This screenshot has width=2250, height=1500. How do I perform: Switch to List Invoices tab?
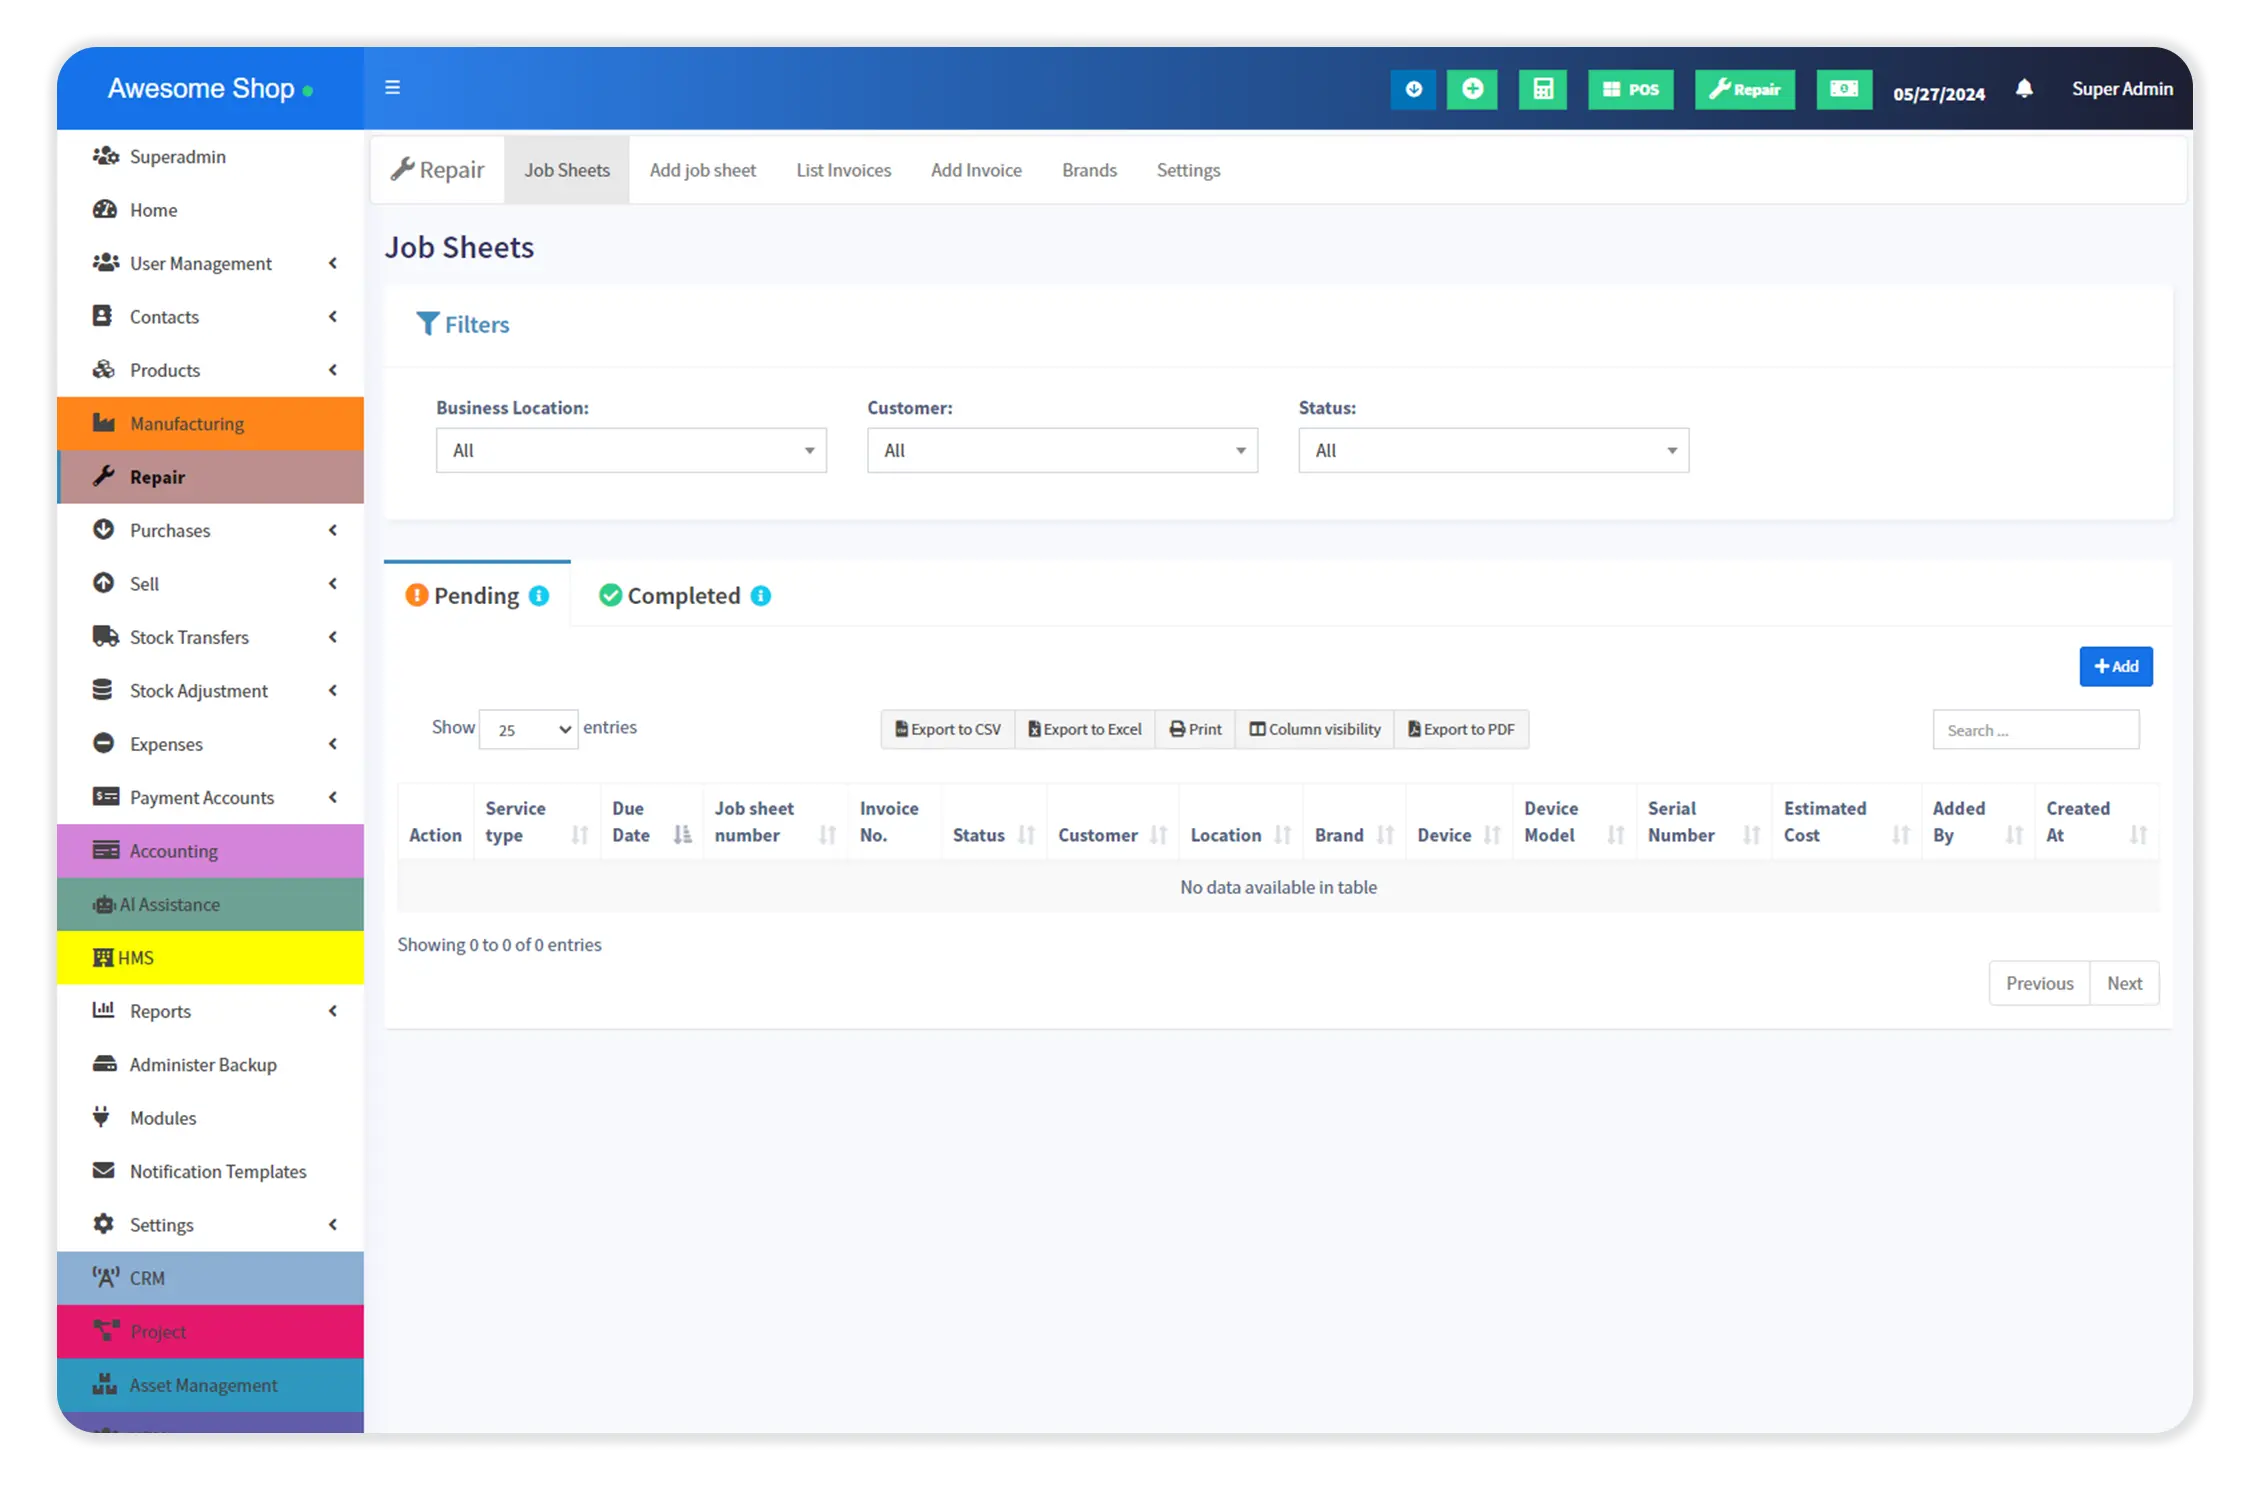click(x=844, y=169)
